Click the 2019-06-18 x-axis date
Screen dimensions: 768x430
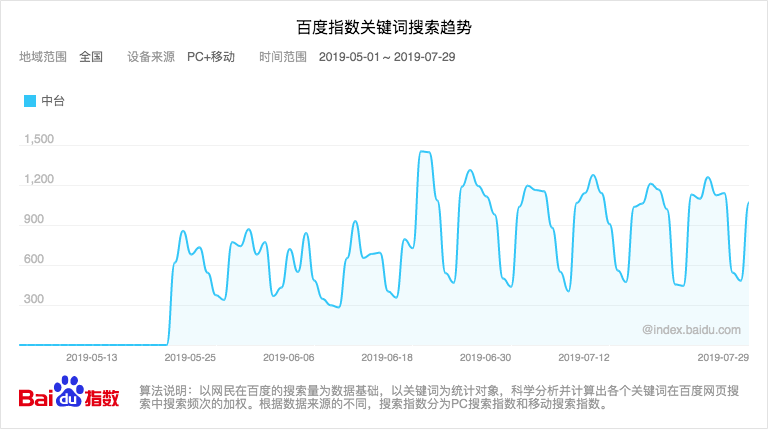(387, 358)
